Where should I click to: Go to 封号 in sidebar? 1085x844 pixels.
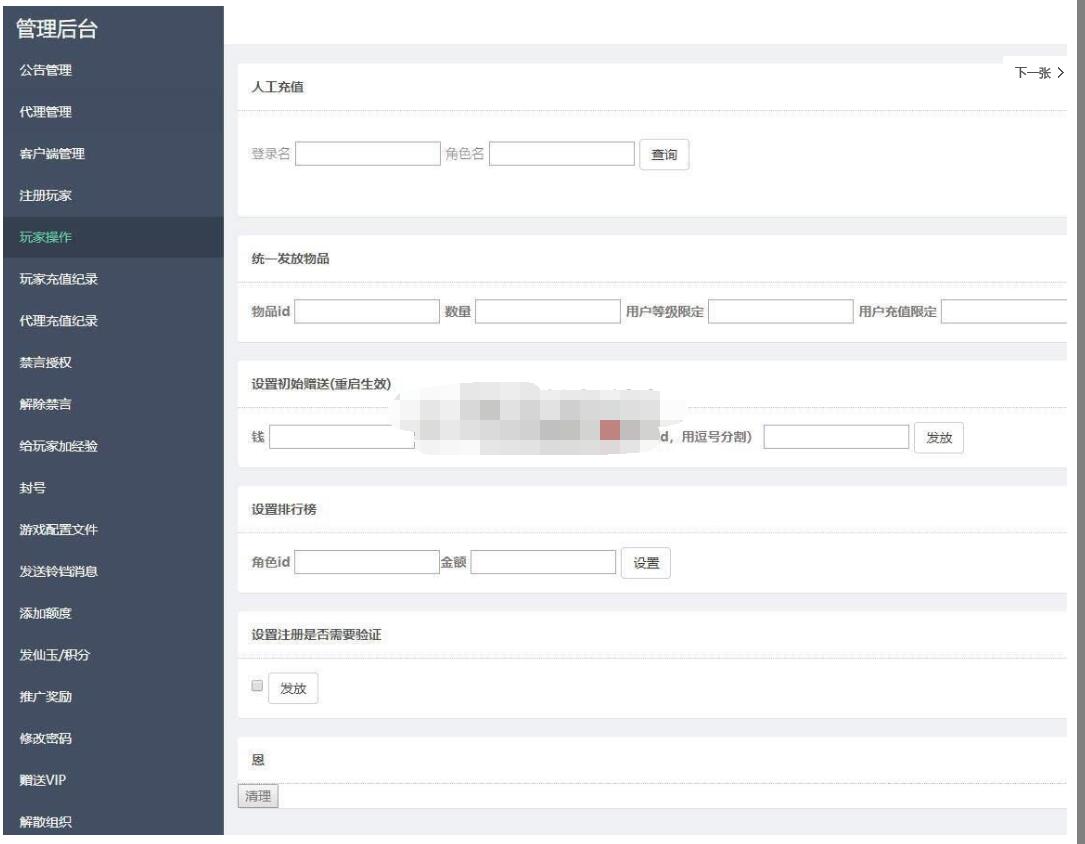(x=33, y=488)
